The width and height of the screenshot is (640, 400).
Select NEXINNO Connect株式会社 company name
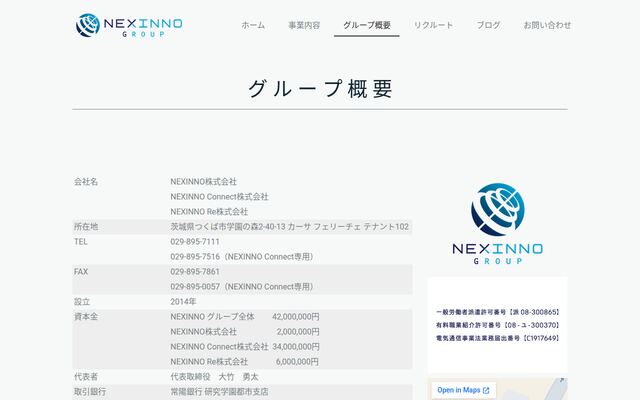pyautogui.click(x=219, y=197)
